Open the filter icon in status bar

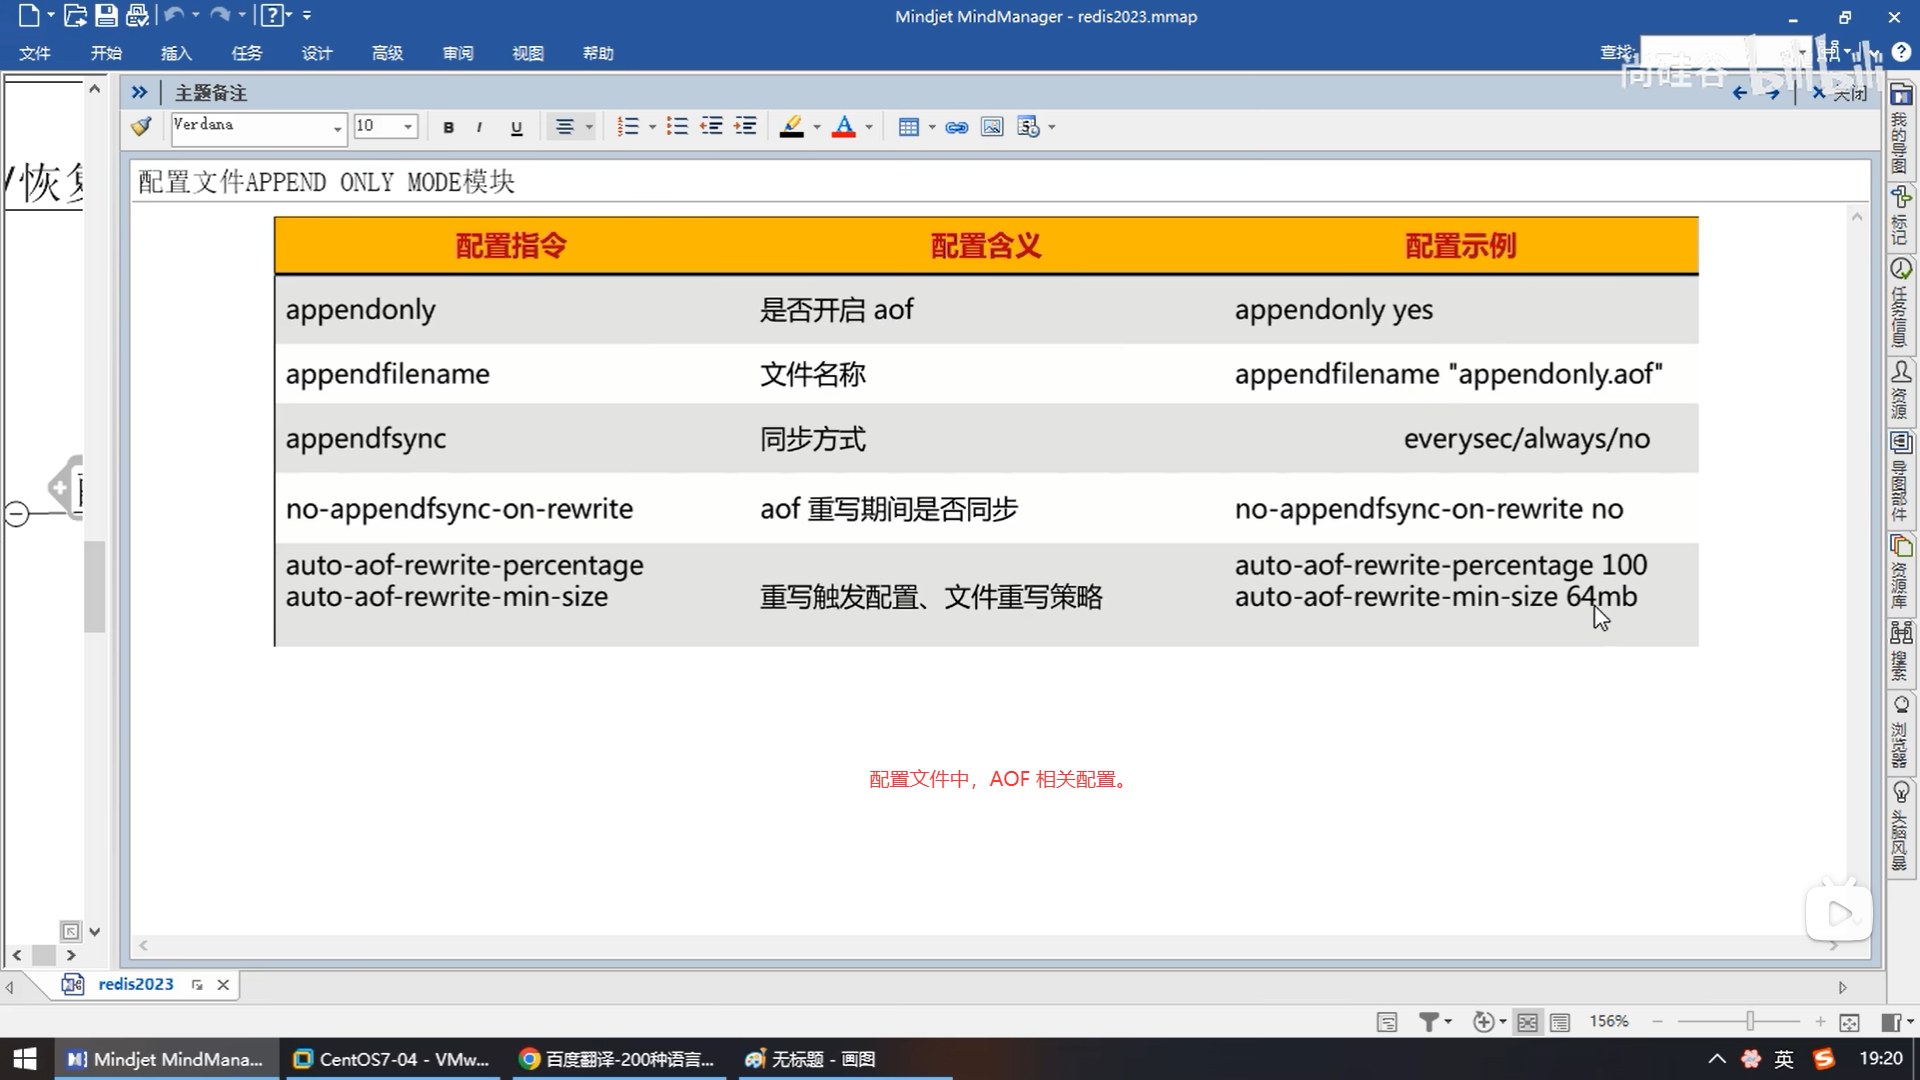(x=1429, y=1022)
